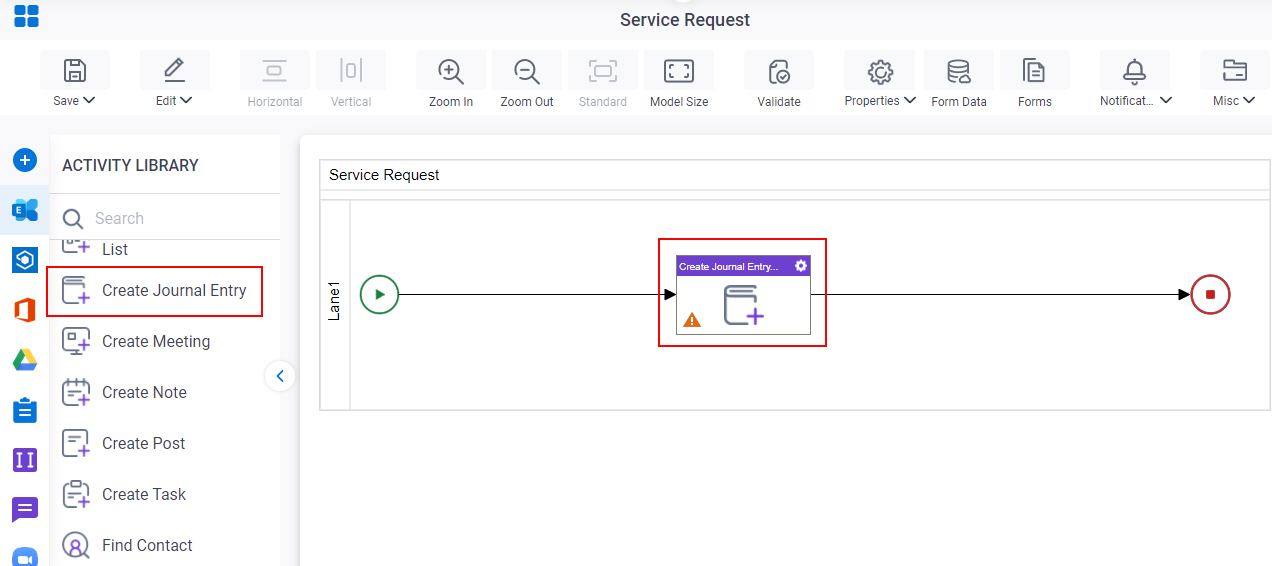
Task: Select the Microsoft Office sidebar icon
Action: [25, 310]
